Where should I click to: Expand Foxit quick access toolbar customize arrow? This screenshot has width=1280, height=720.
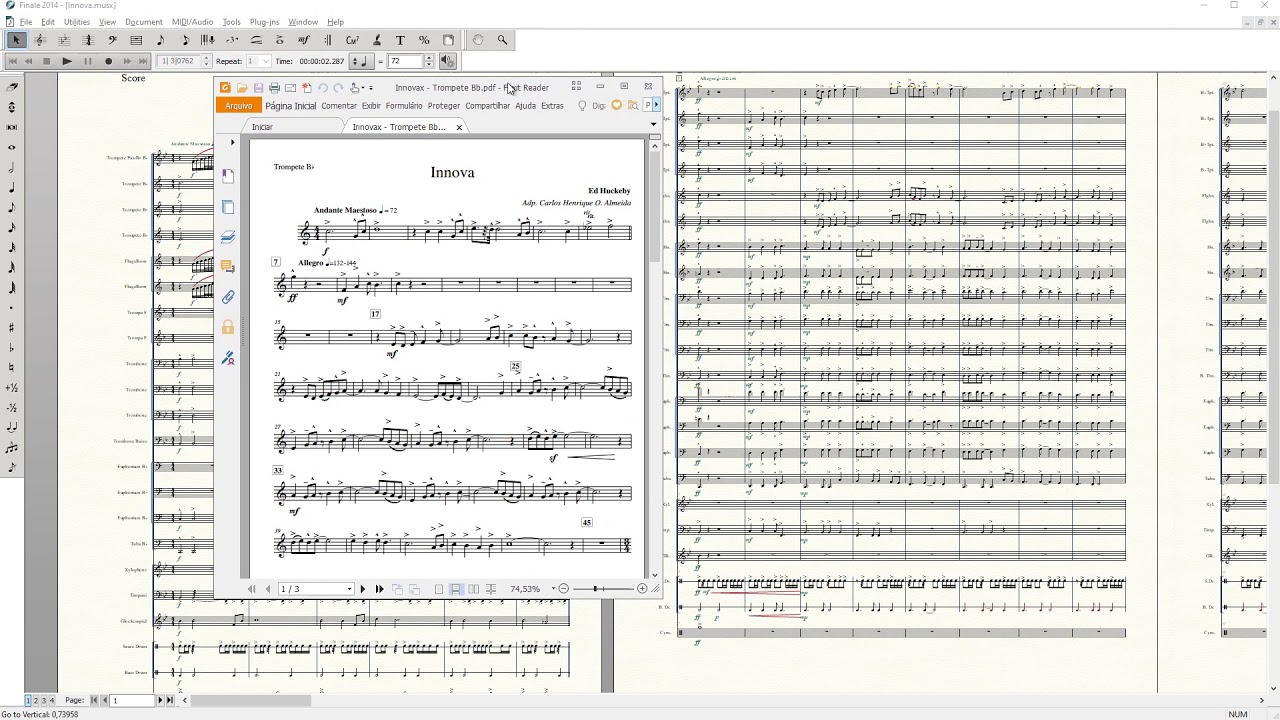click(371, 88)
